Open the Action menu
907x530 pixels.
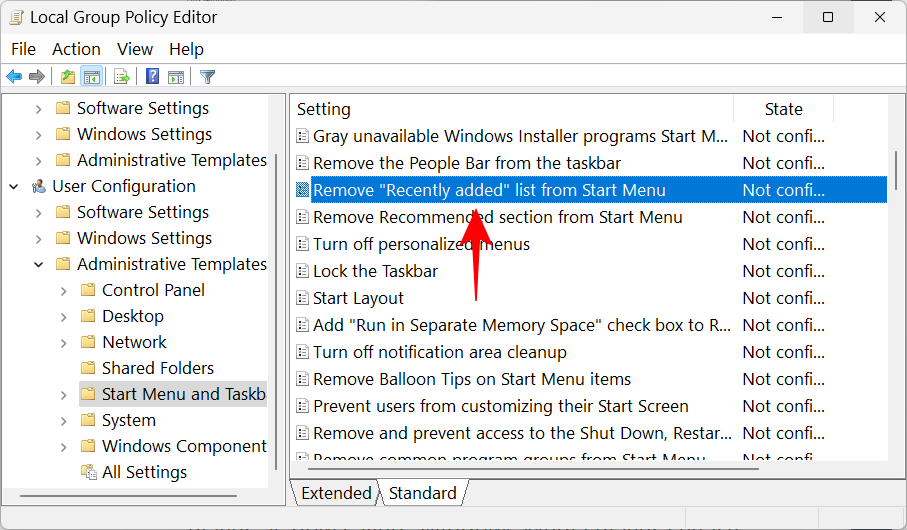tap(76, 49)
